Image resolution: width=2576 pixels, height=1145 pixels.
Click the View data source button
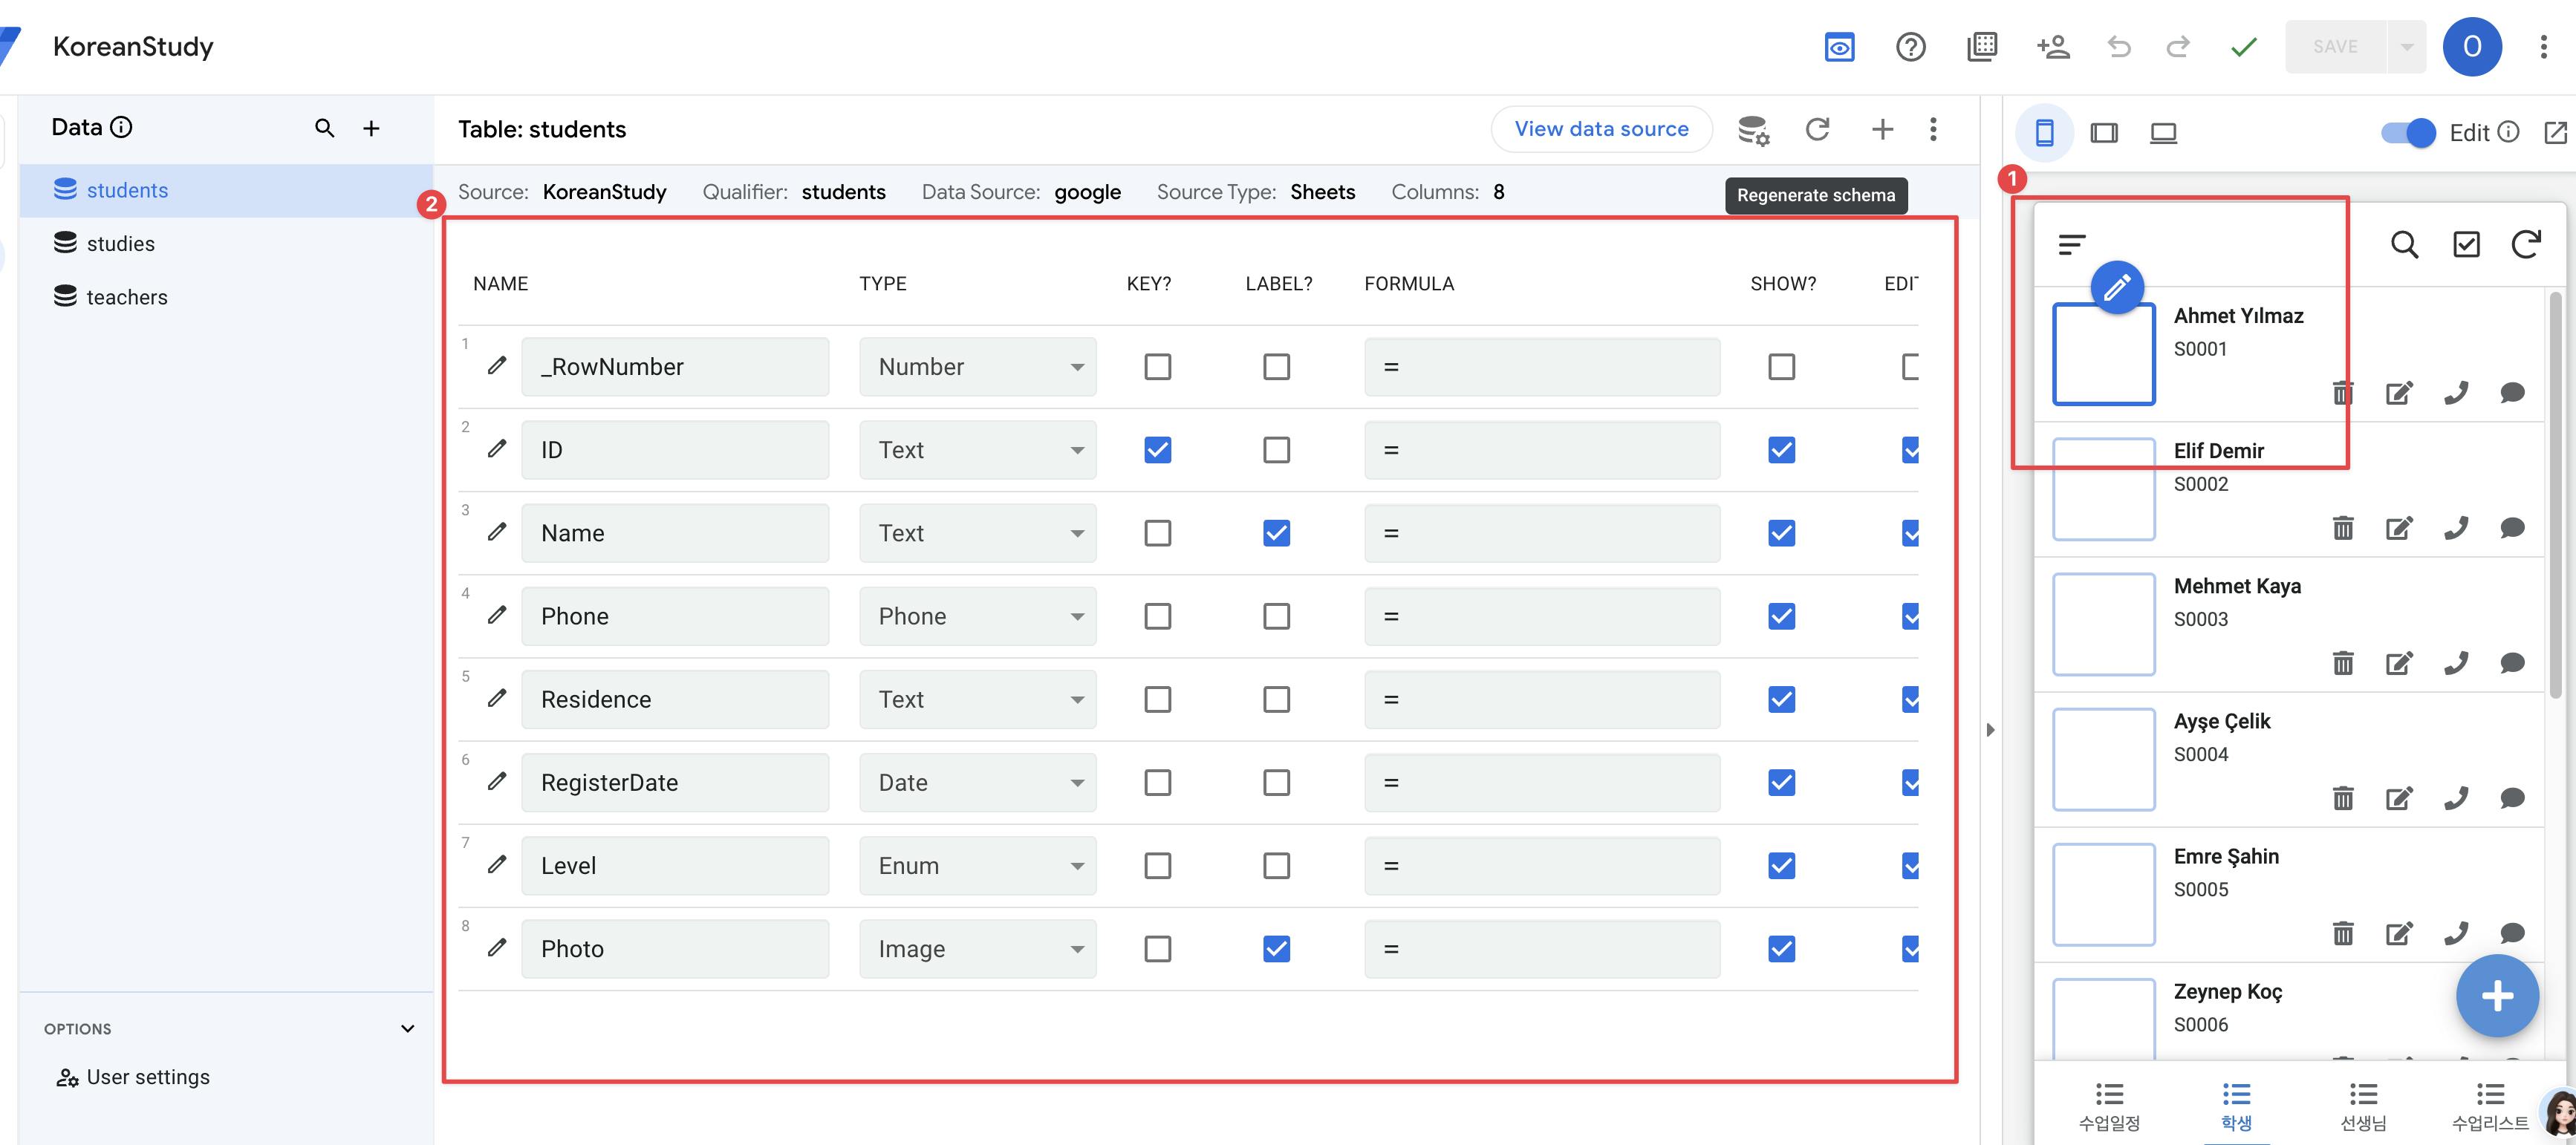[x=1601, y=129]
